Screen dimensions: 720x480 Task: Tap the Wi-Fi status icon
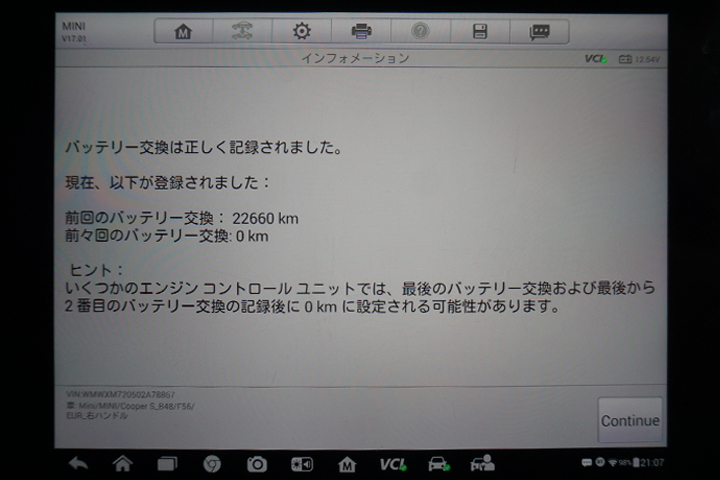tap(613, 463)
